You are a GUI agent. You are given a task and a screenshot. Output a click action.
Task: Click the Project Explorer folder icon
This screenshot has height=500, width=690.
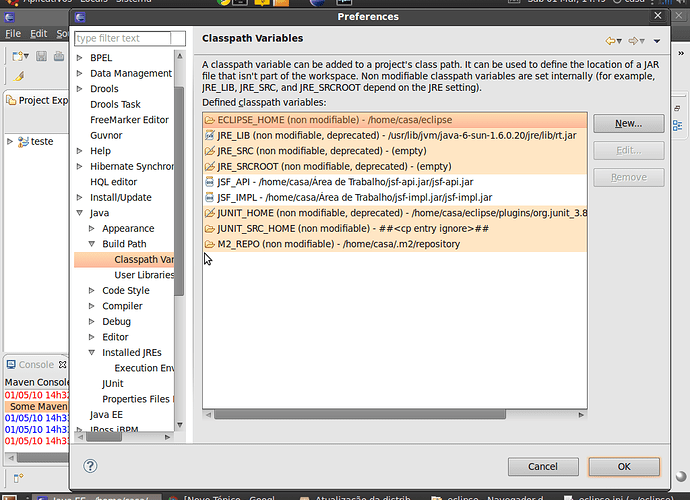pos(11,100)
